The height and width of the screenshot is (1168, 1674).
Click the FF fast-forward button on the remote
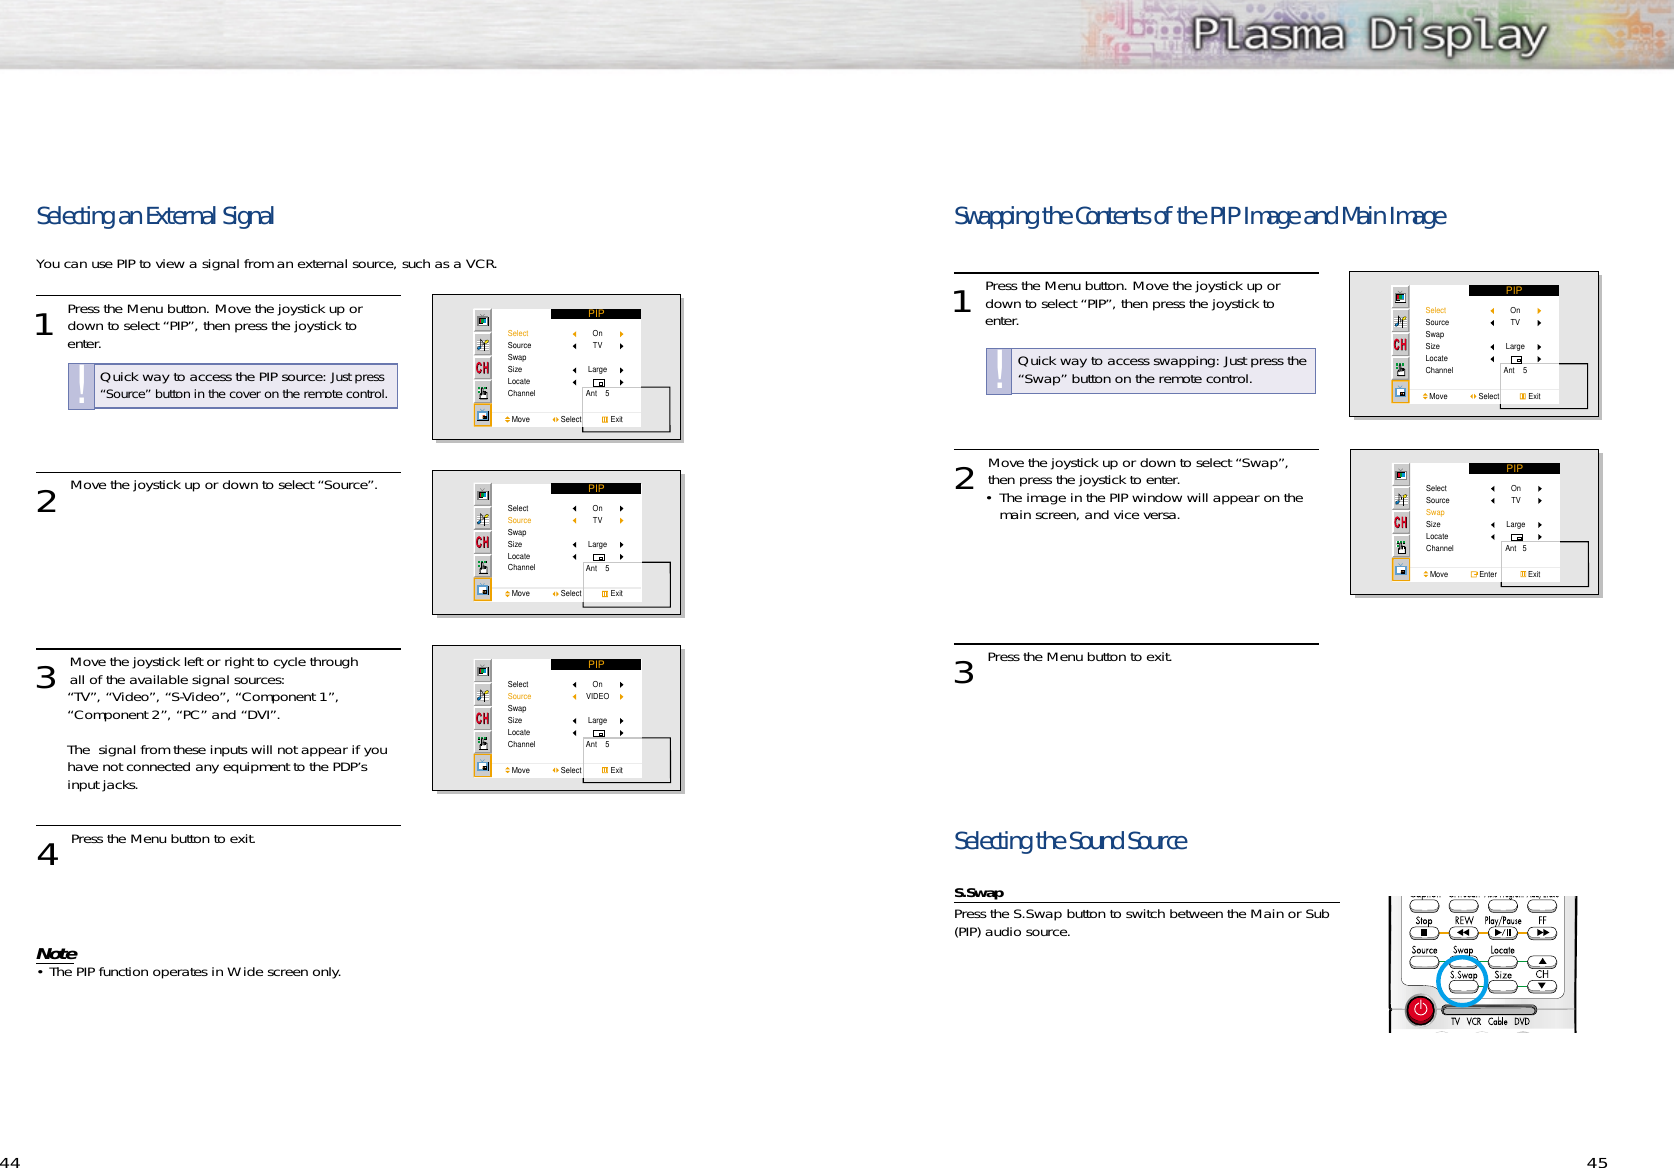pyautogui.click(x=1542, y=933)
